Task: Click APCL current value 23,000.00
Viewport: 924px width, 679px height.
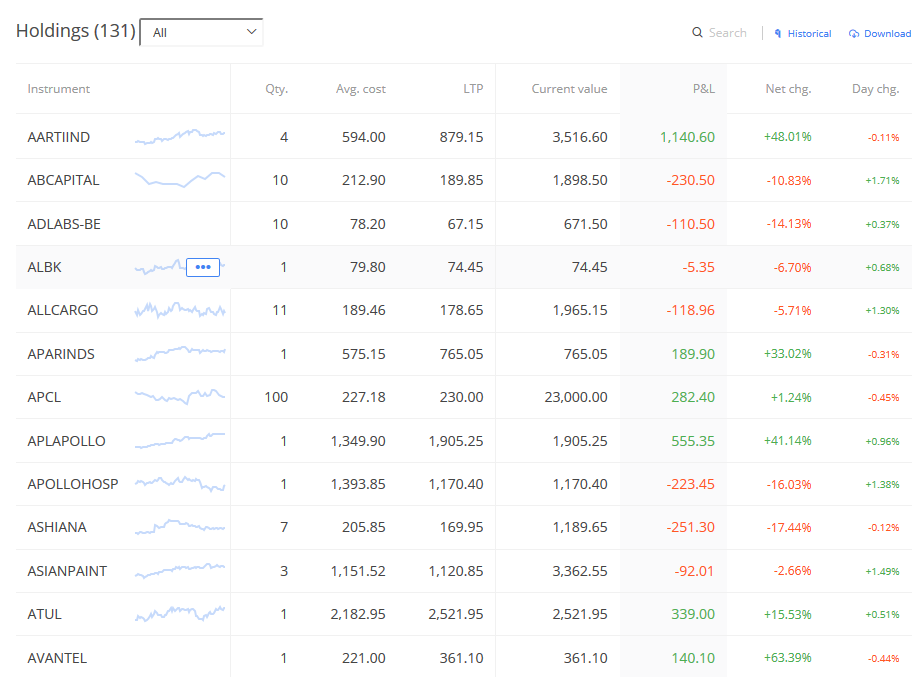Action: (x=576, y=397)
